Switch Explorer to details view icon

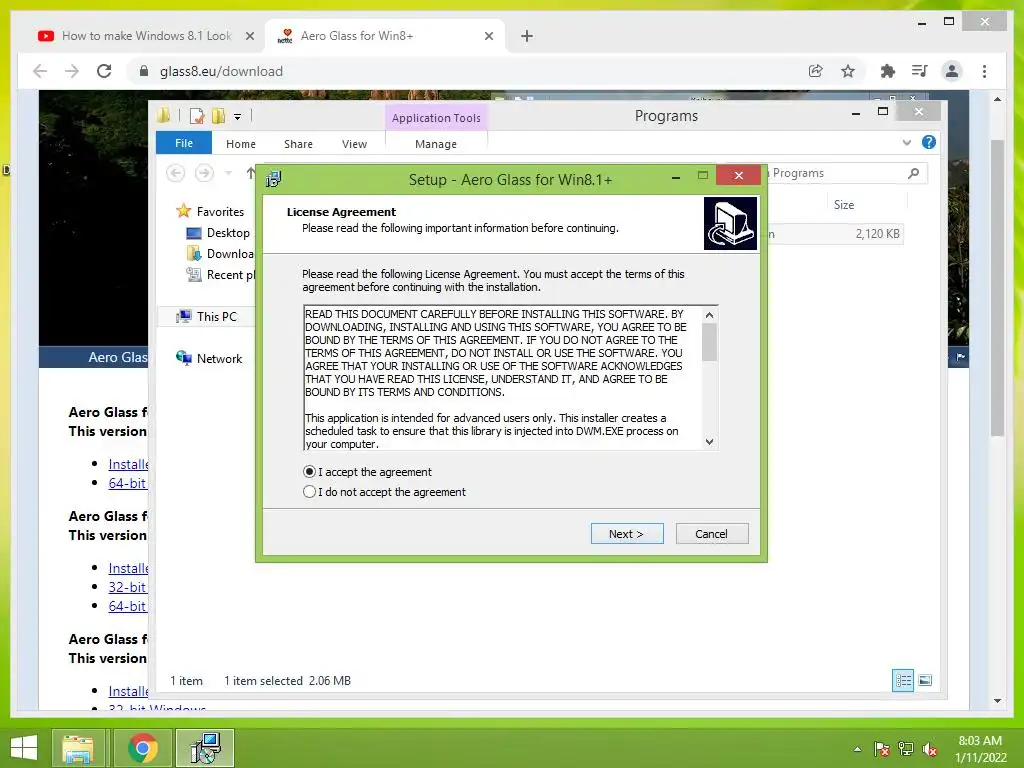[x=903, y=680]
